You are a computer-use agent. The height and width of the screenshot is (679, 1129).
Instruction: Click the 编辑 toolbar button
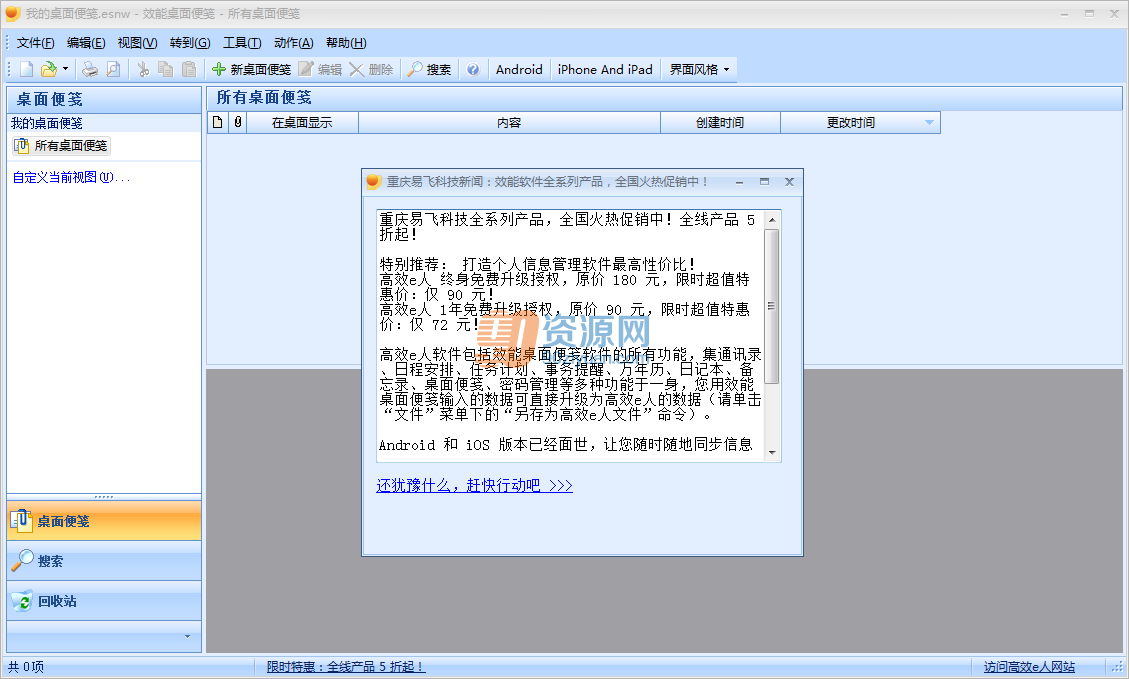coord(320,69)
